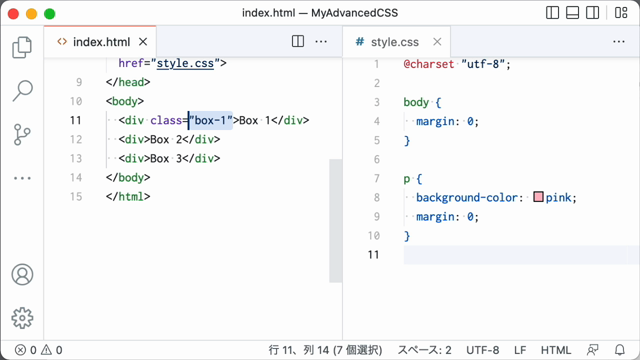Change indentation via スペース: 2
Screen dimensions: 640x360
pyautogui.click(x=424, y=350)
